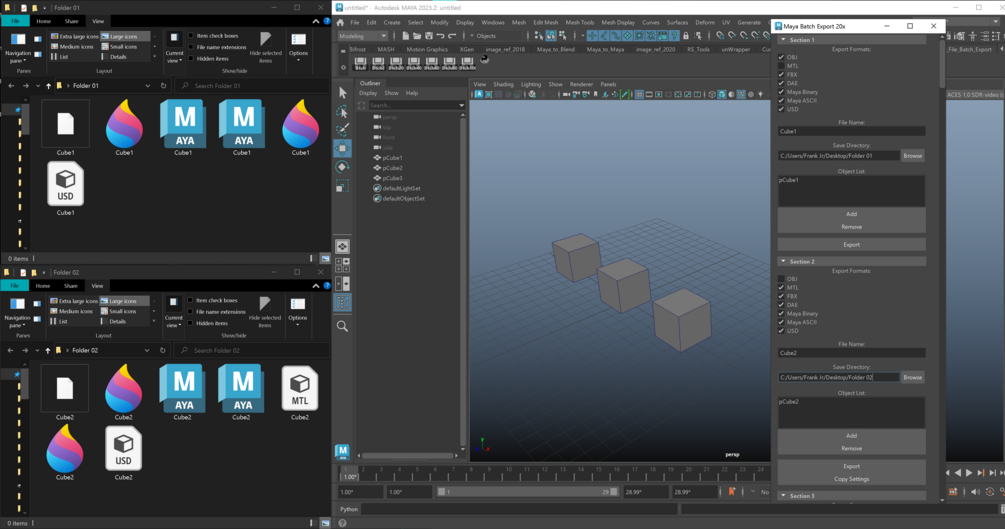Screen dimensions: 1005x529
Task: Click the time range slider bar
Action: pyautogui.click(x=527, y=492)
